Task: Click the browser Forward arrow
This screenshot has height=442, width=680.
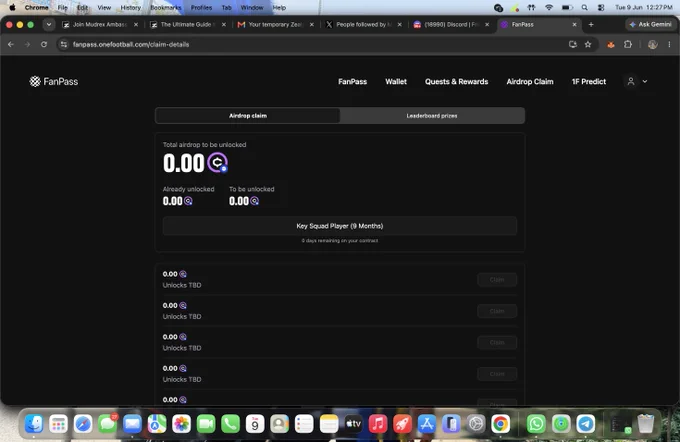Action: pos(27,44)
